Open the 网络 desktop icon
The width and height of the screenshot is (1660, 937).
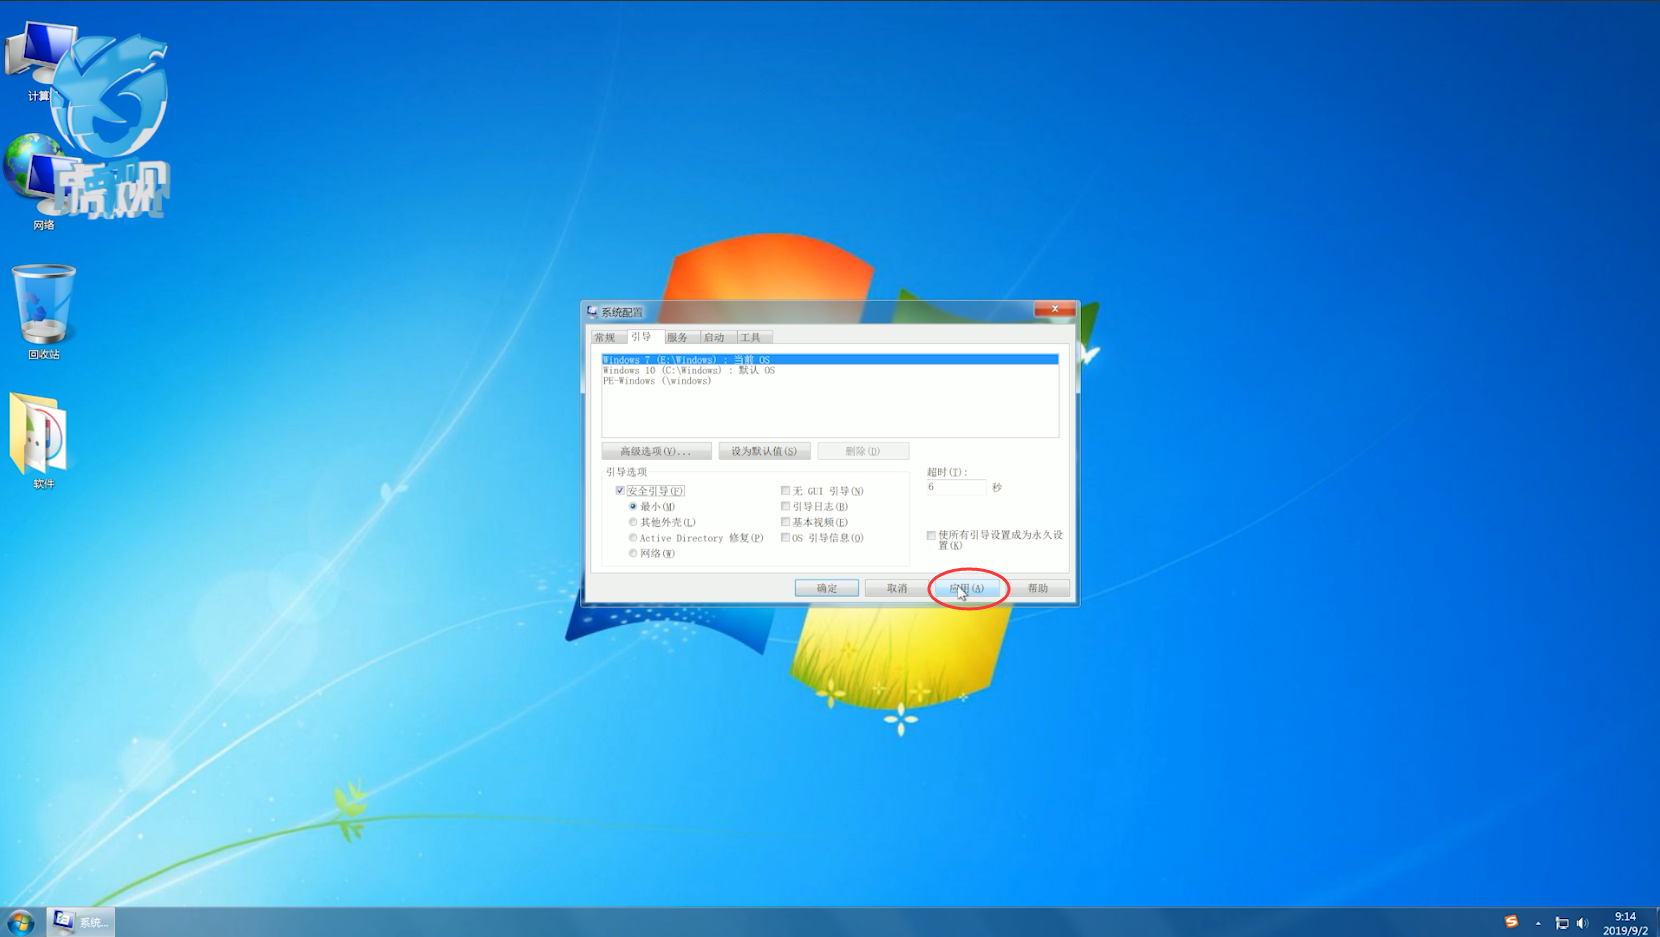[x=43, y=184]
